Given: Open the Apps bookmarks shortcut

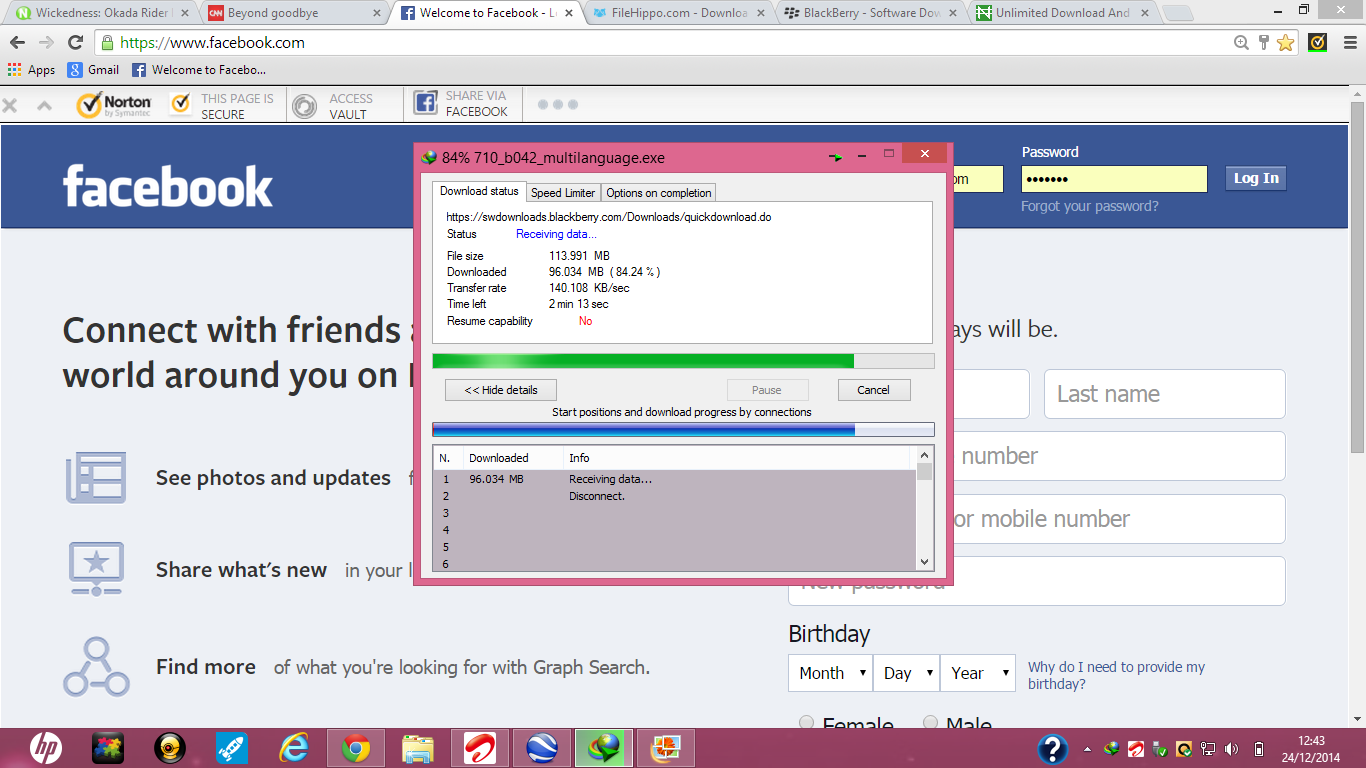Looking at the screenshot, I should pyautogui.click(x=31, y=70).
